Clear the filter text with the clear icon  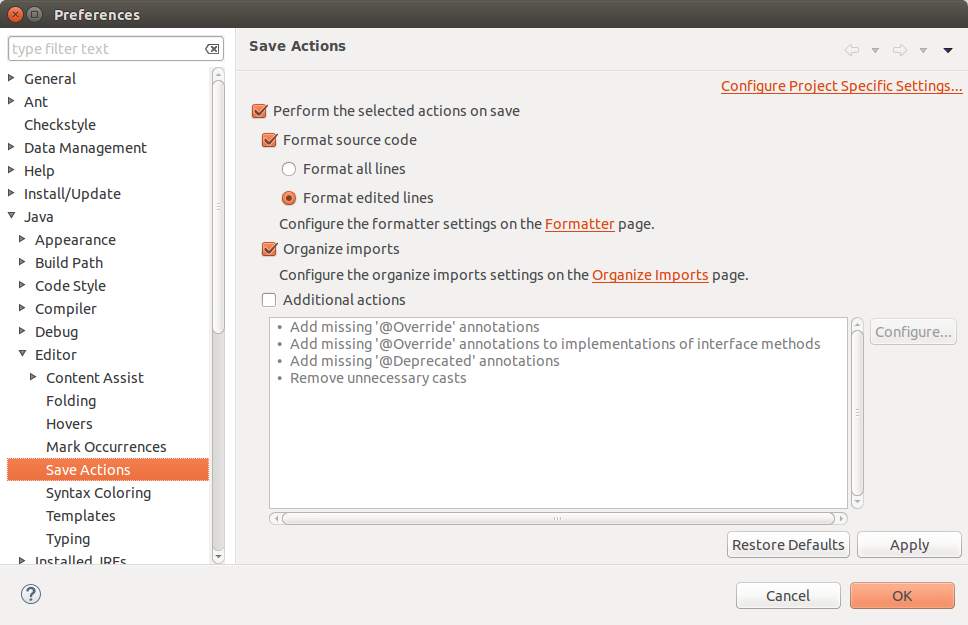click(x=213, y=49)
